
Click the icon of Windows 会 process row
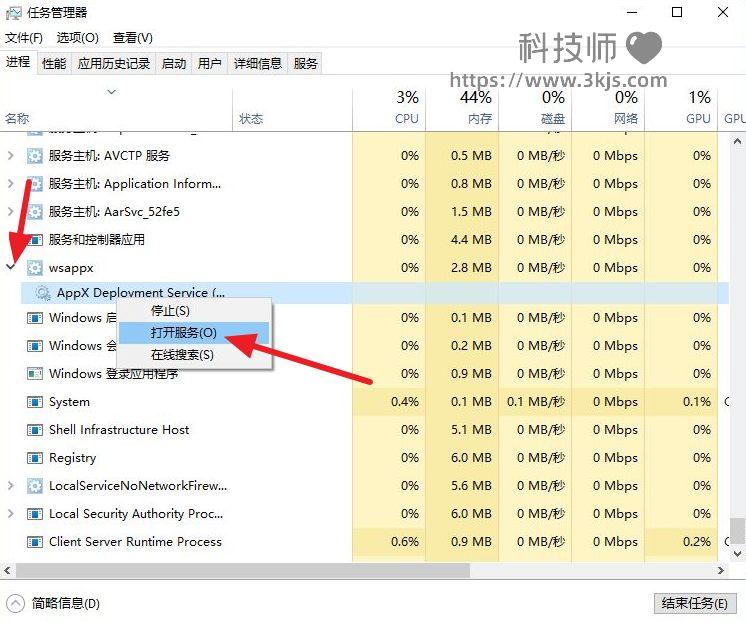point(35,346)
